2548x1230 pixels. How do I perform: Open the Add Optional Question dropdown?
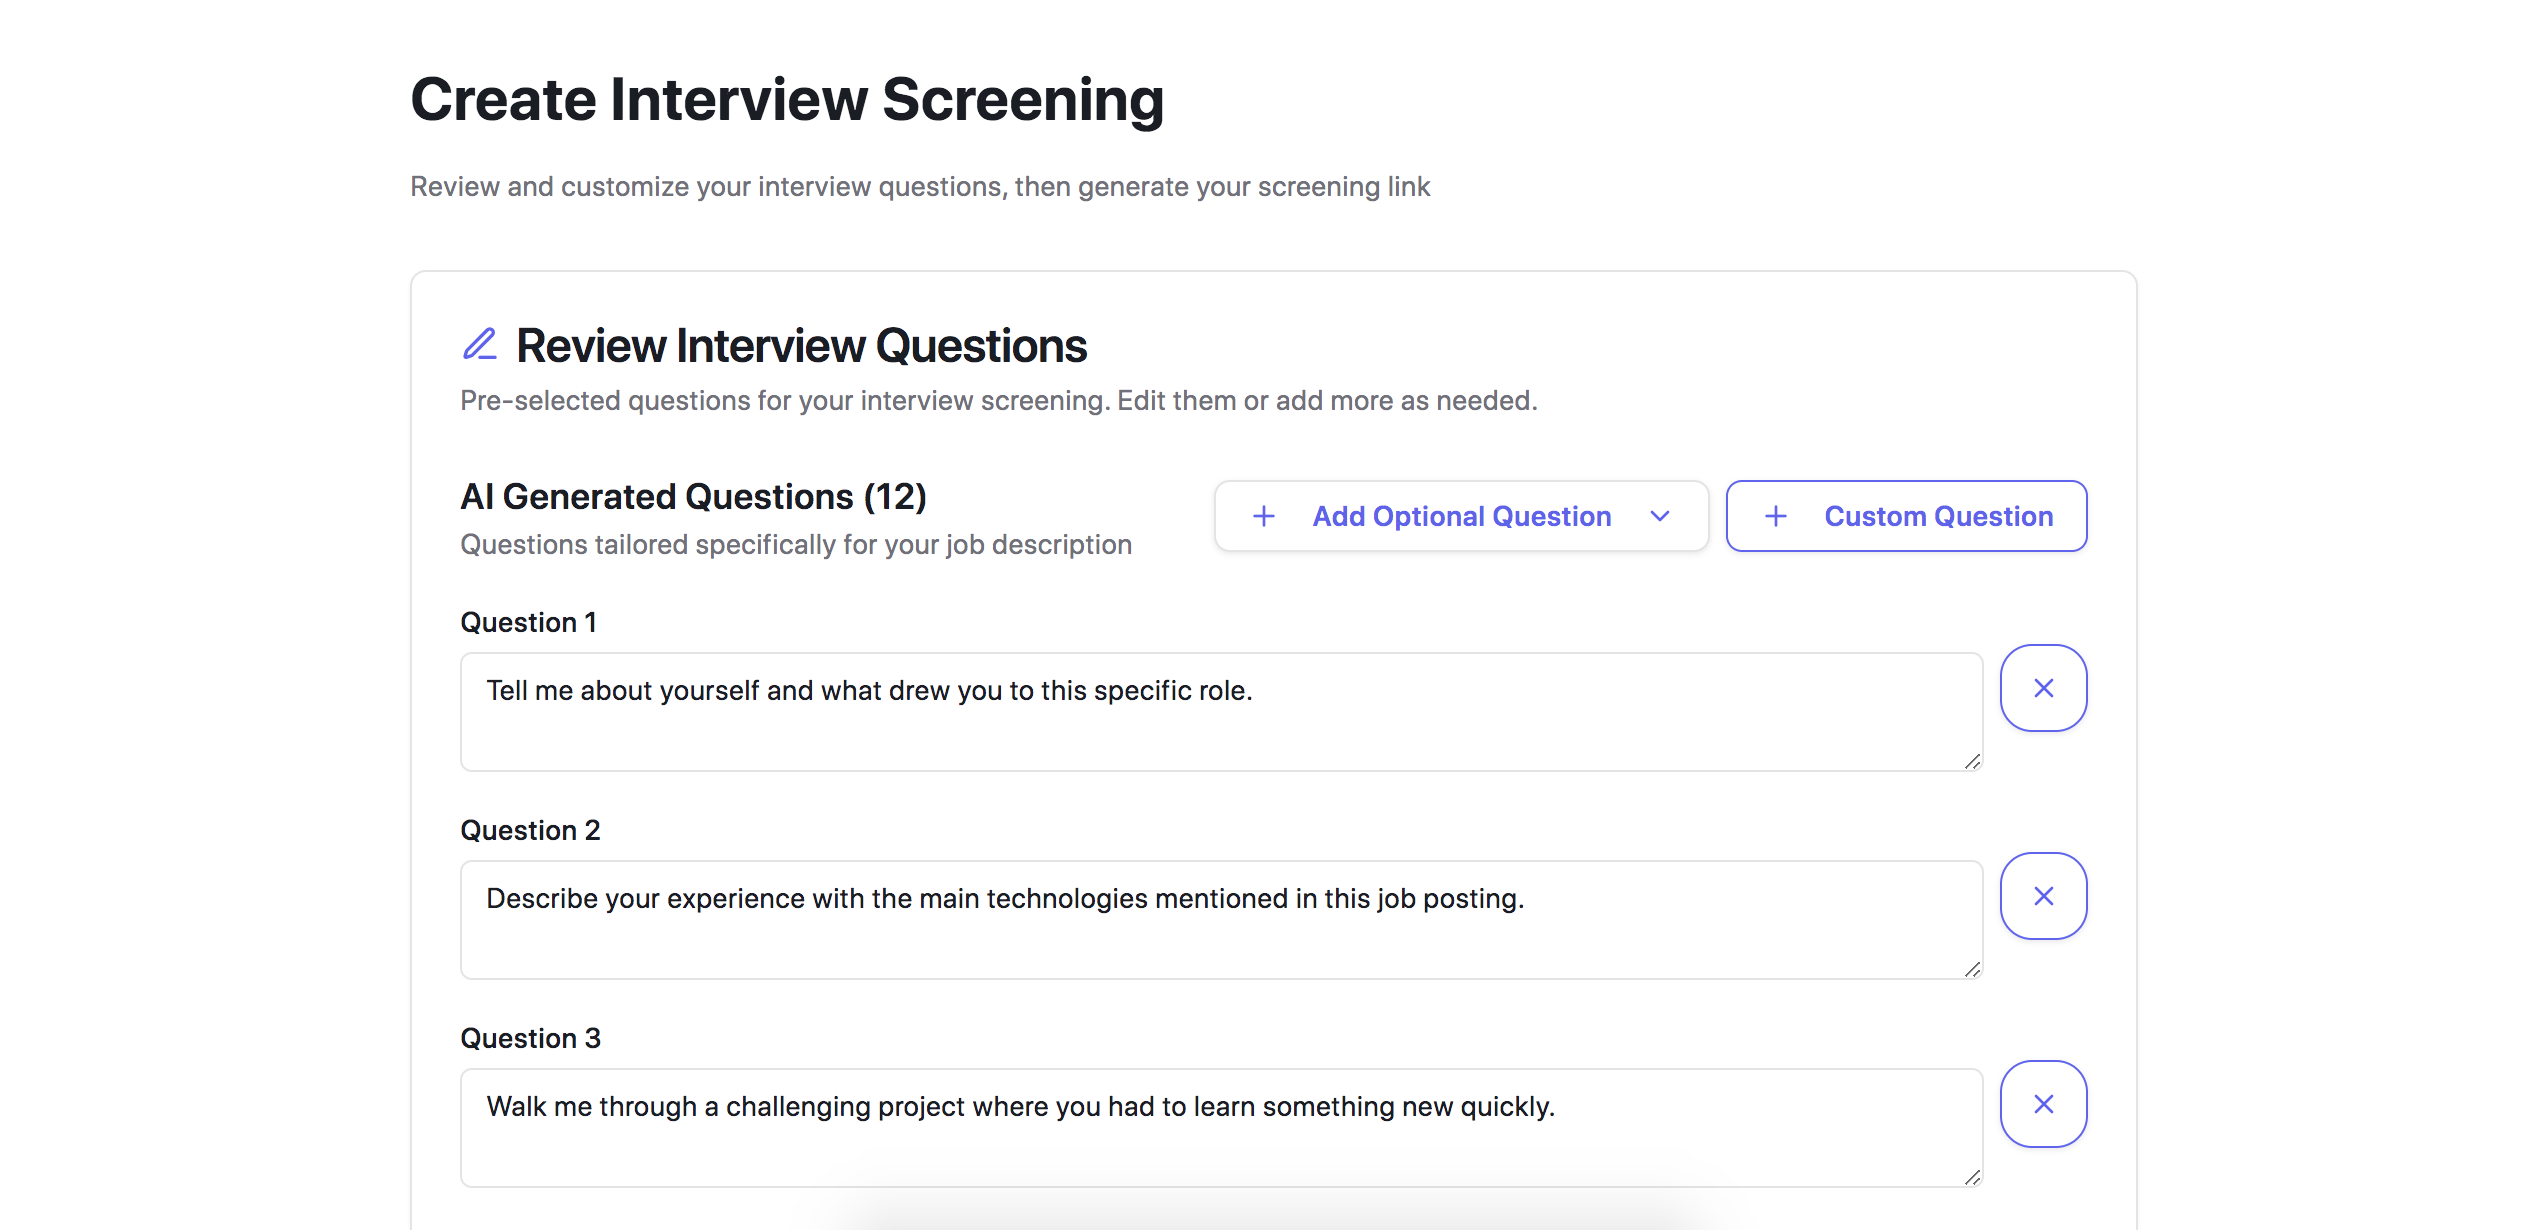click(1461, 516)
